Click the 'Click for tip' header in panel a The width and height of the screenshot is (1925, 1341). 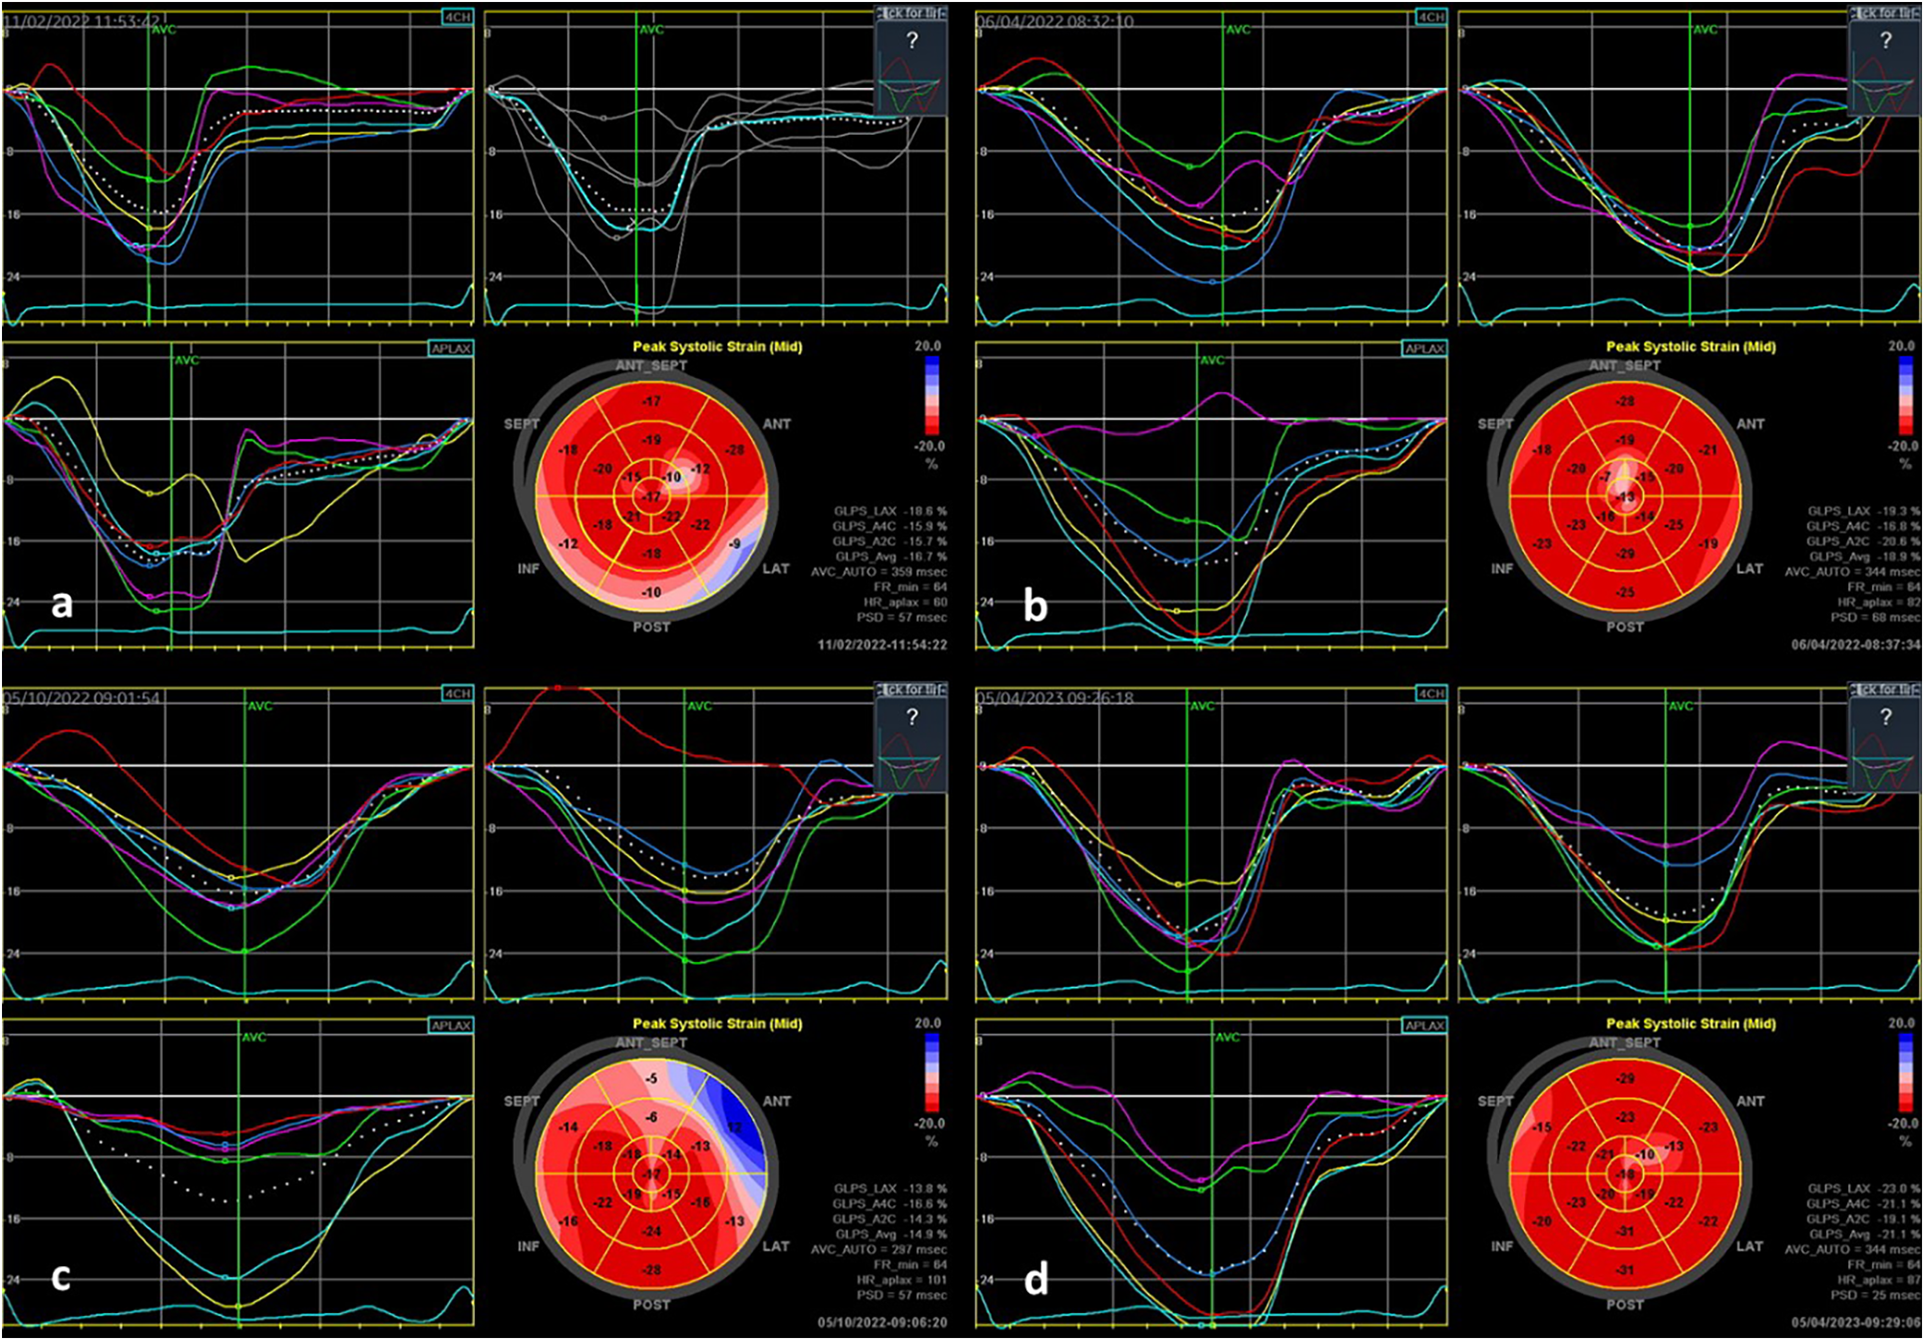pos(911,13)
